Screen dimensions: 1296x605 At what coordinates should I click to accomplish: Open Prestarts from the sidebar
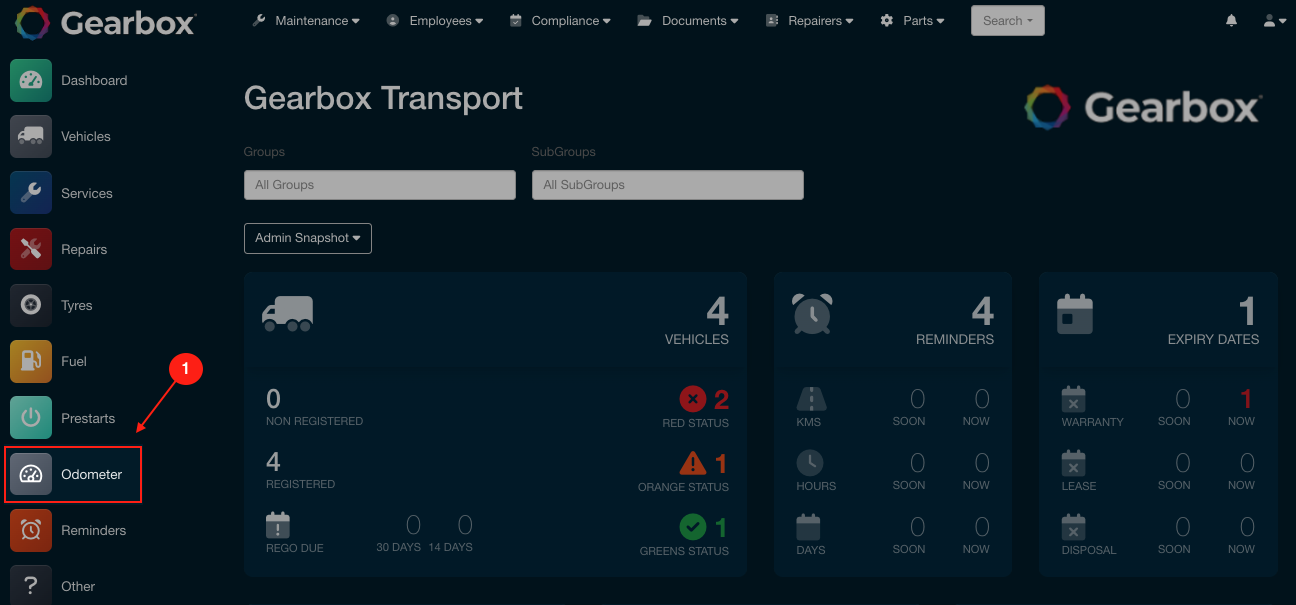(x=88, y=418)
